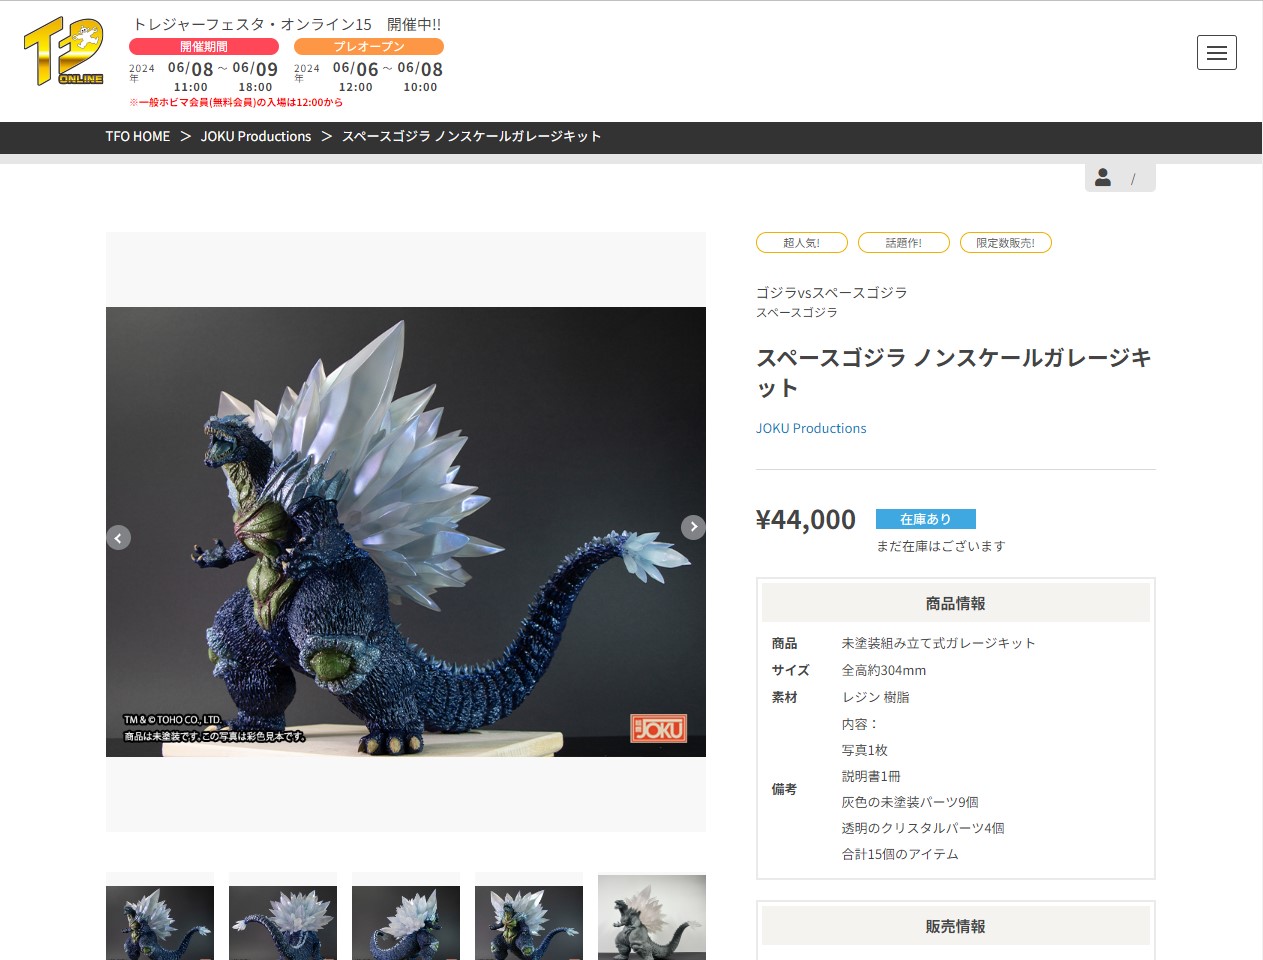Click the 全高約304mm size value
The image size is (1263, 960).
pyautogui.click(x=884, y=670)
